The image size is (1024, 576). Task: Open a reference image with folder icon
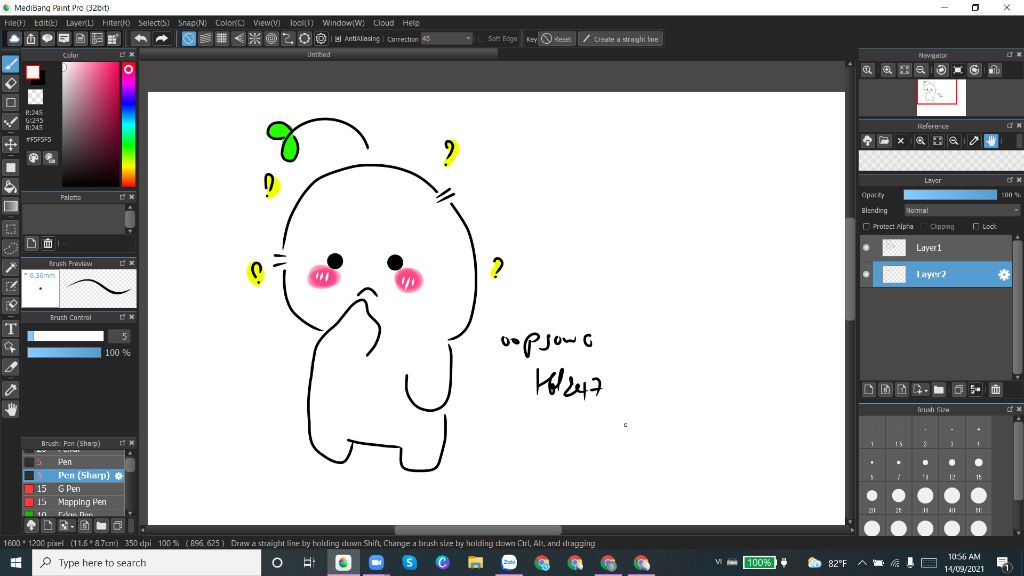[884, 140]
